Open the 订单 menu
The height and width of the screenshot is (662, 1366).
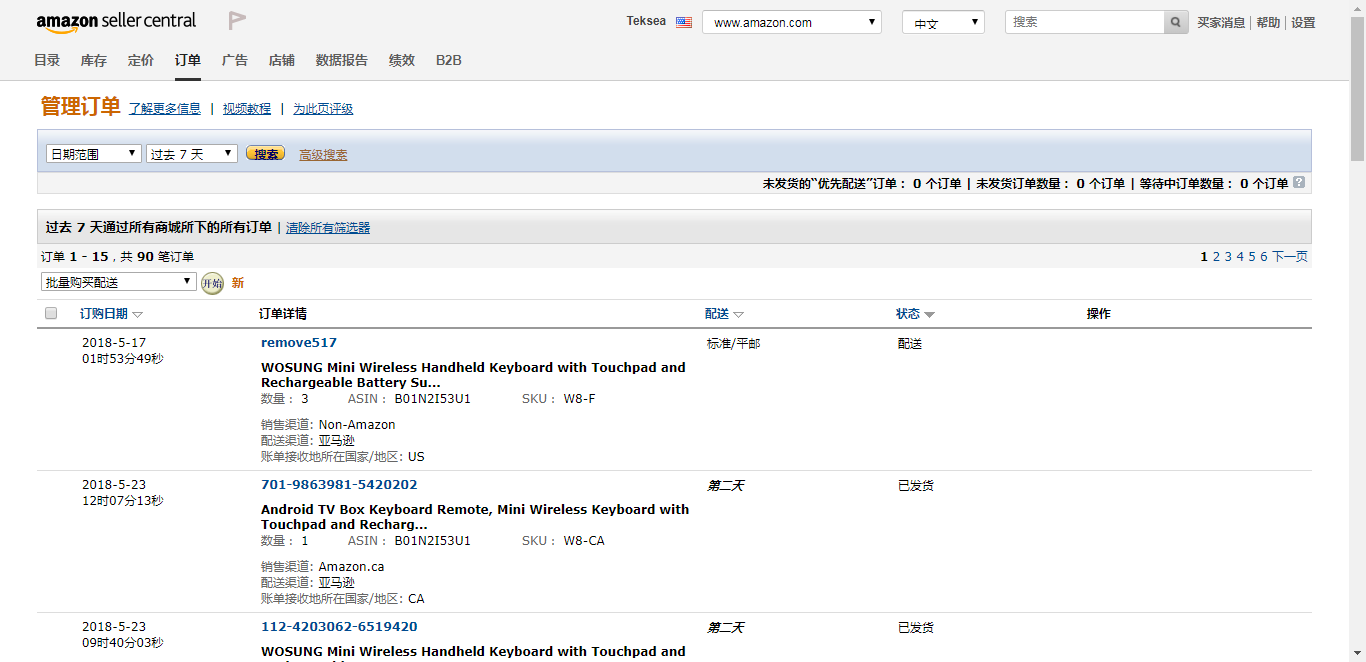tap(188, 61)
